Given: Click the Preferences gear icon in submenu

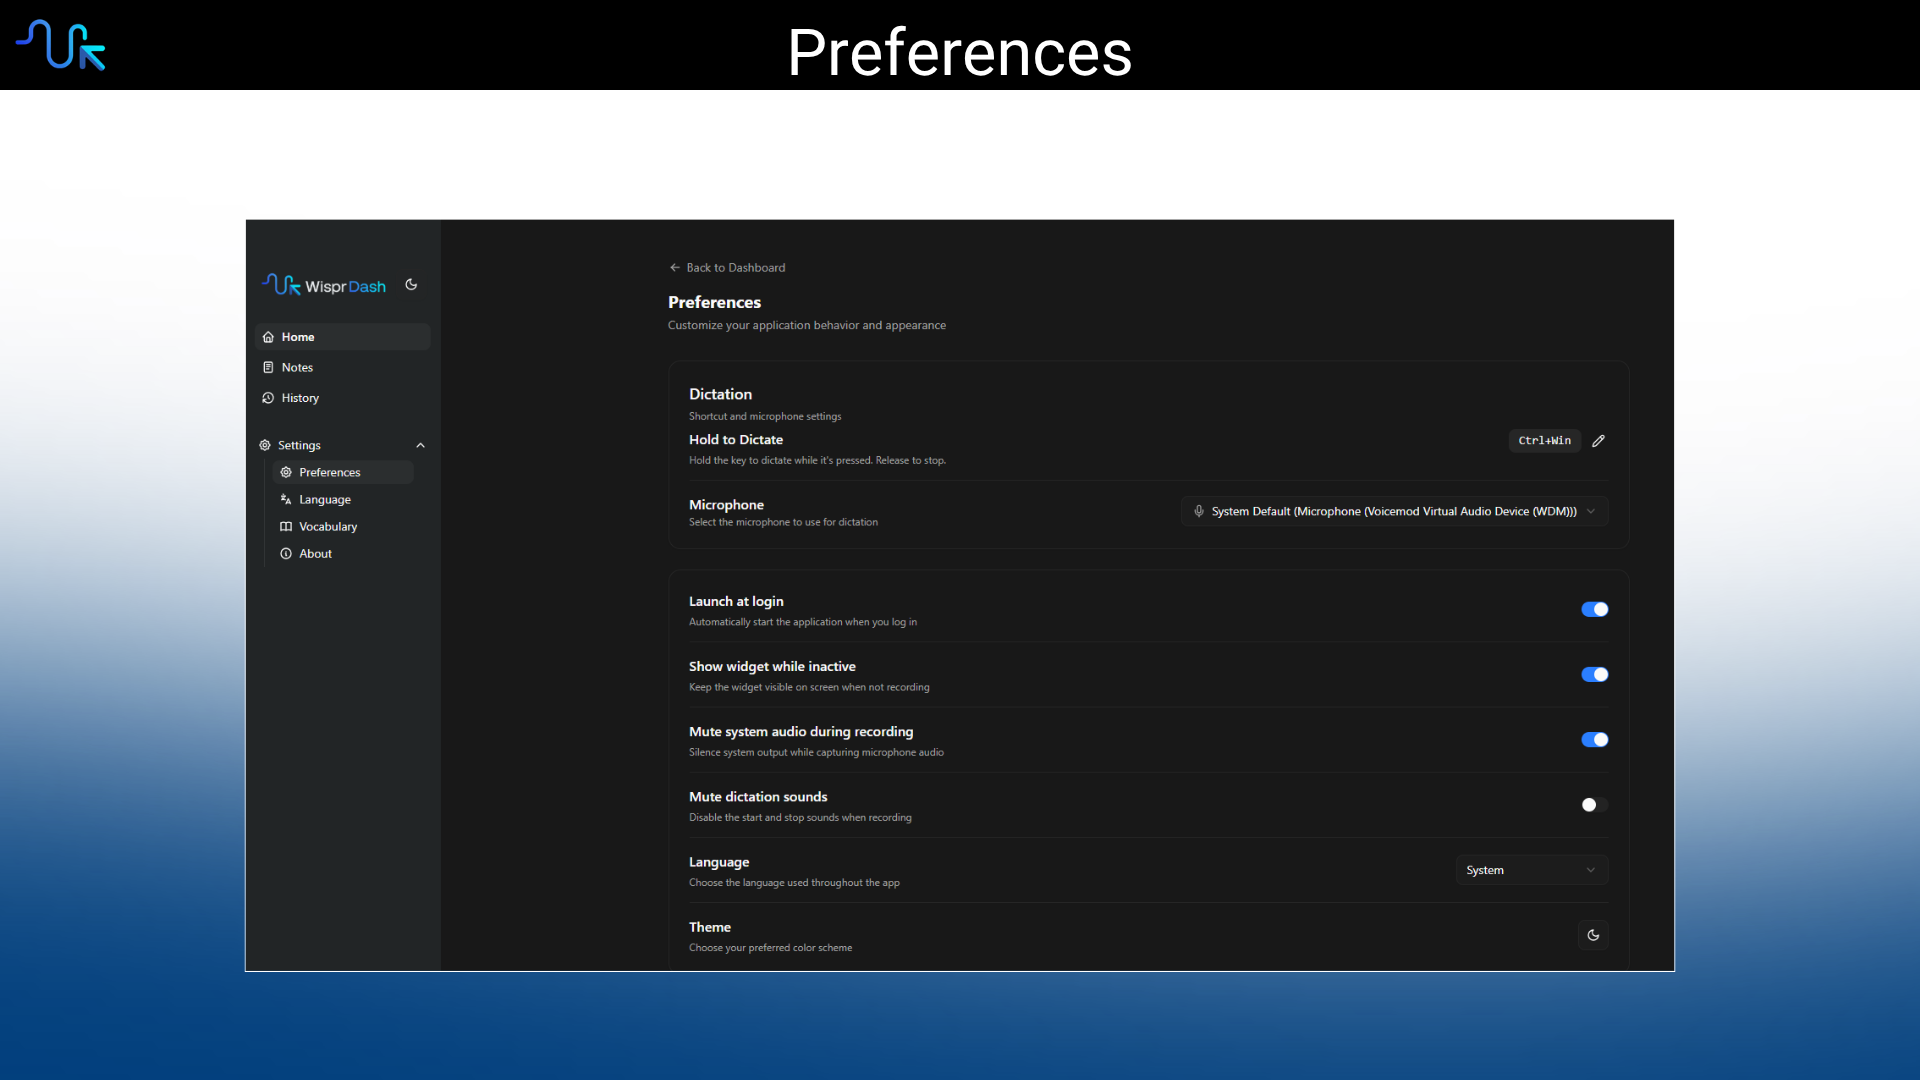Looking at the screenshot, I should point(286,472).
